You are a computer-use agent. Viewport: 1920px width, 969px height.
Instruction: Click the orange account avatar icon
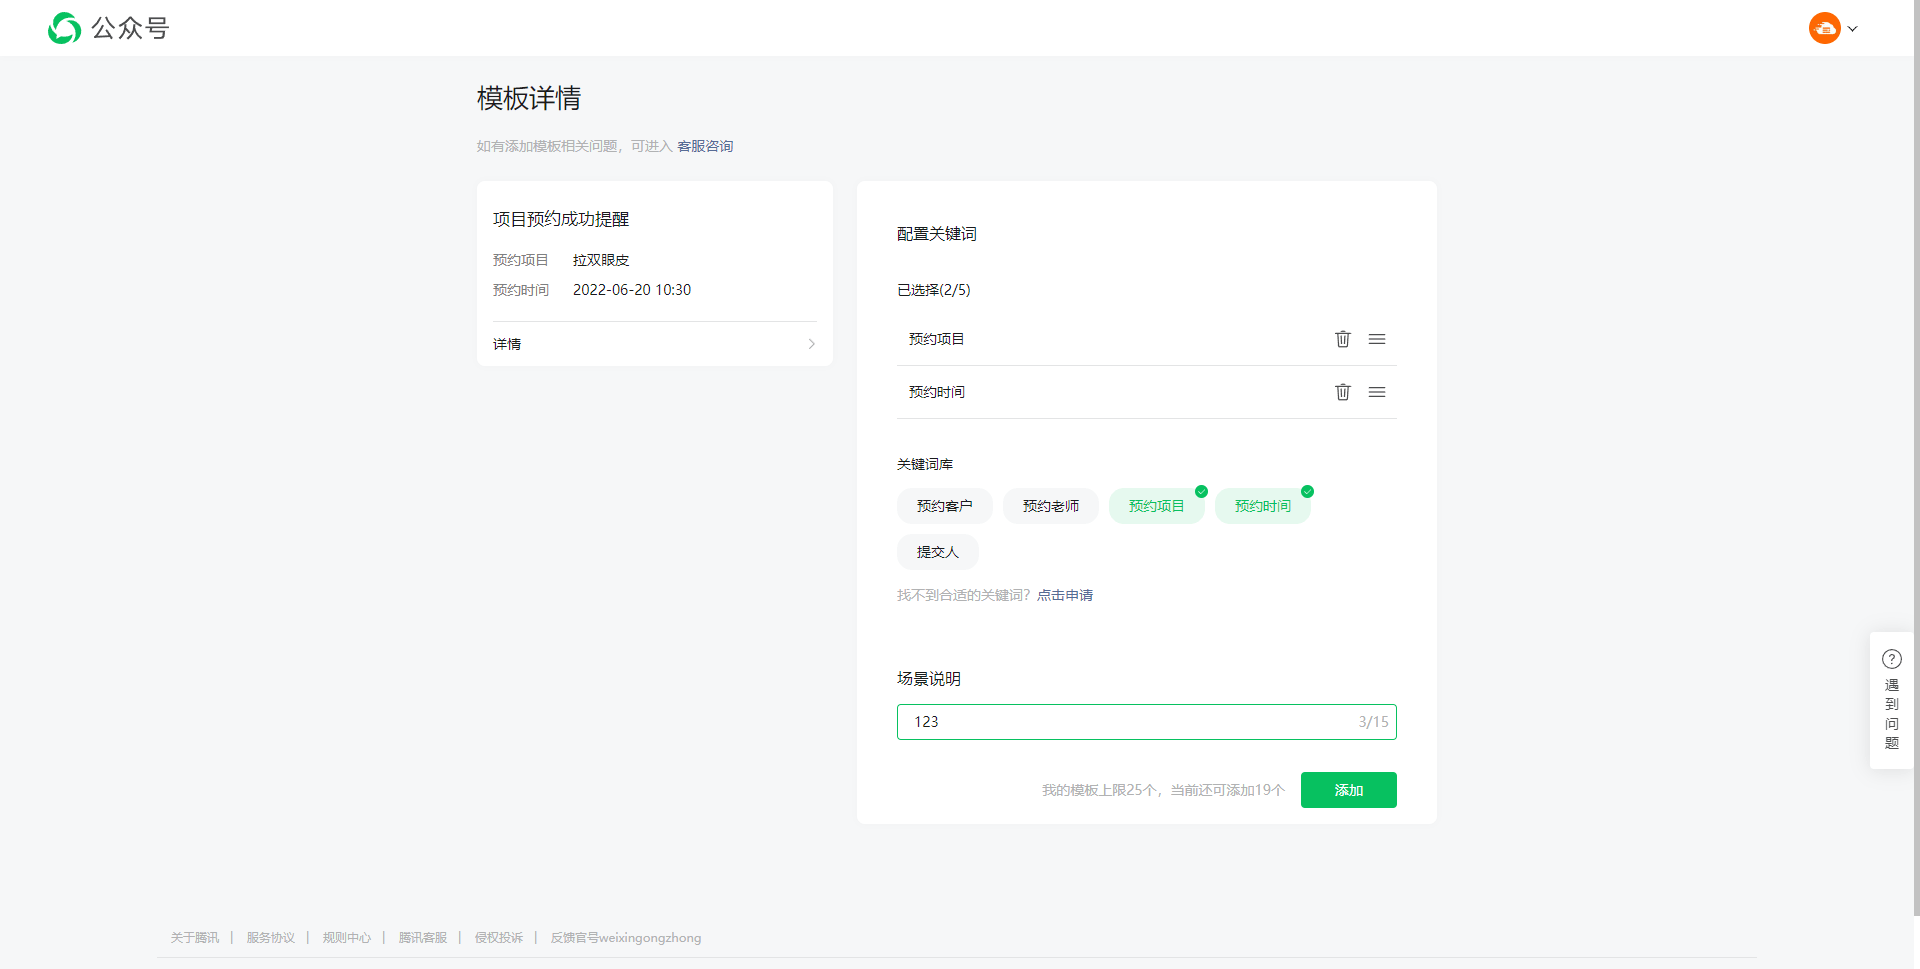(x=1824, y=28)
